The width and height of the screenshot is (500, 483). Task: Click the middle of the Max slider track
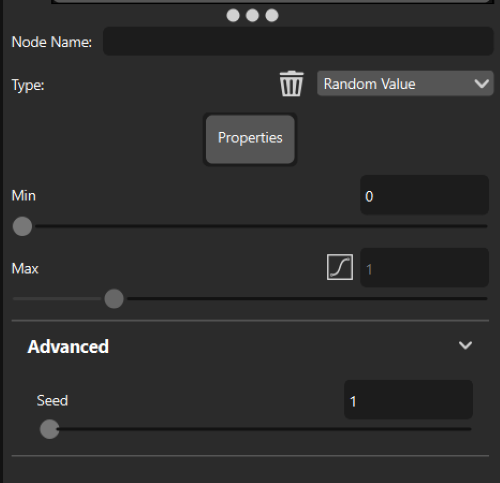[x=250, y=299]
